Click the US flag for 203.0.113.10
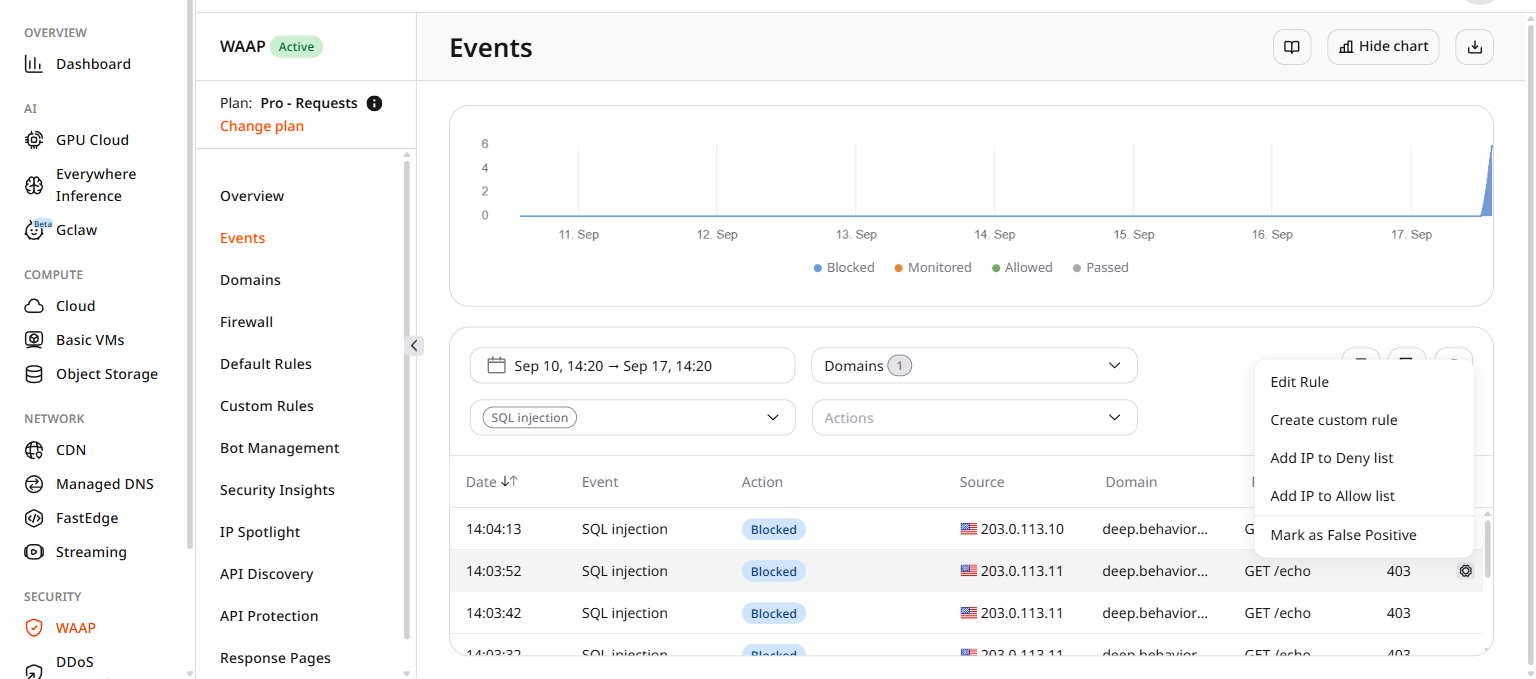This screenshot has height=679, width=1536. point(968,529)
